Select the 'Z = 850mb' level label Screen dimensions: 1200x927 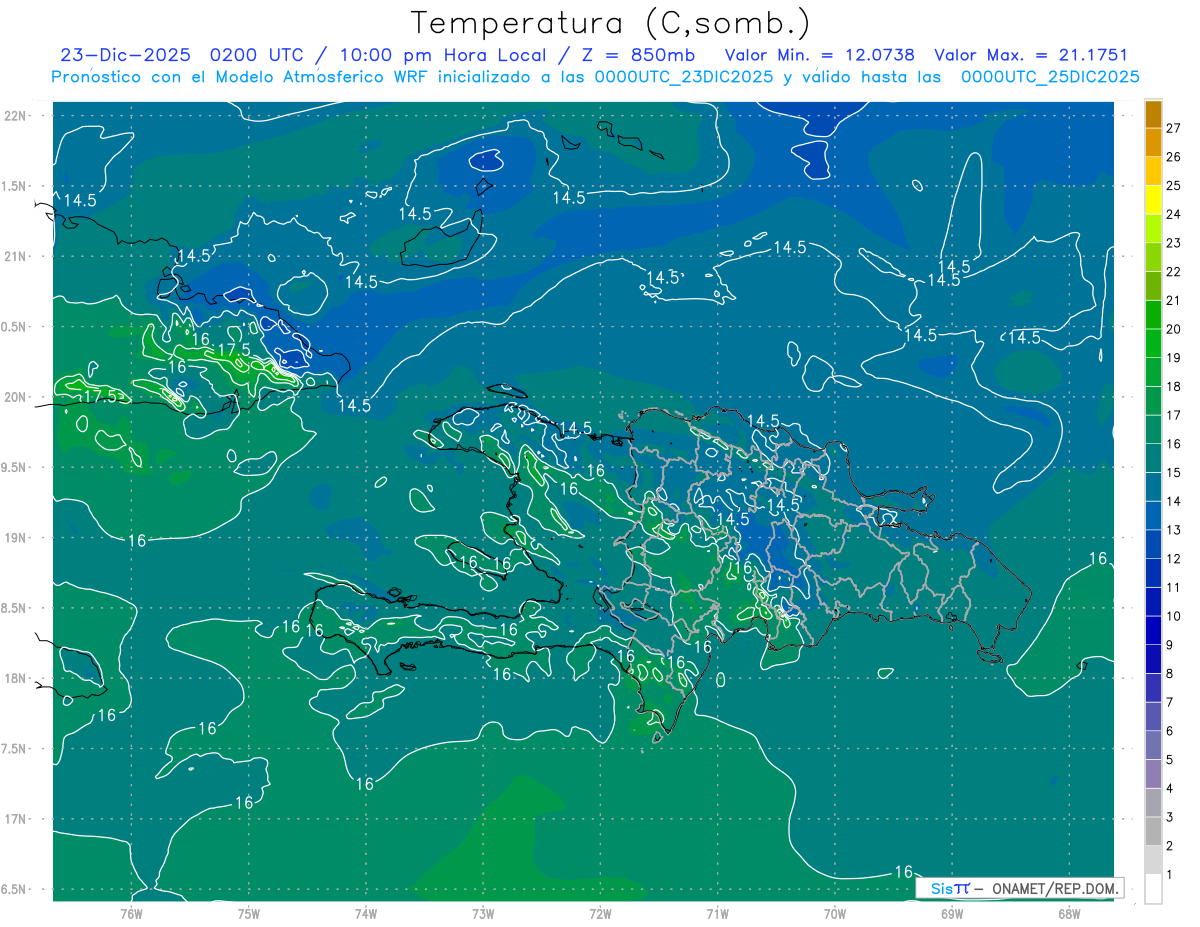[x=636, y=56]
